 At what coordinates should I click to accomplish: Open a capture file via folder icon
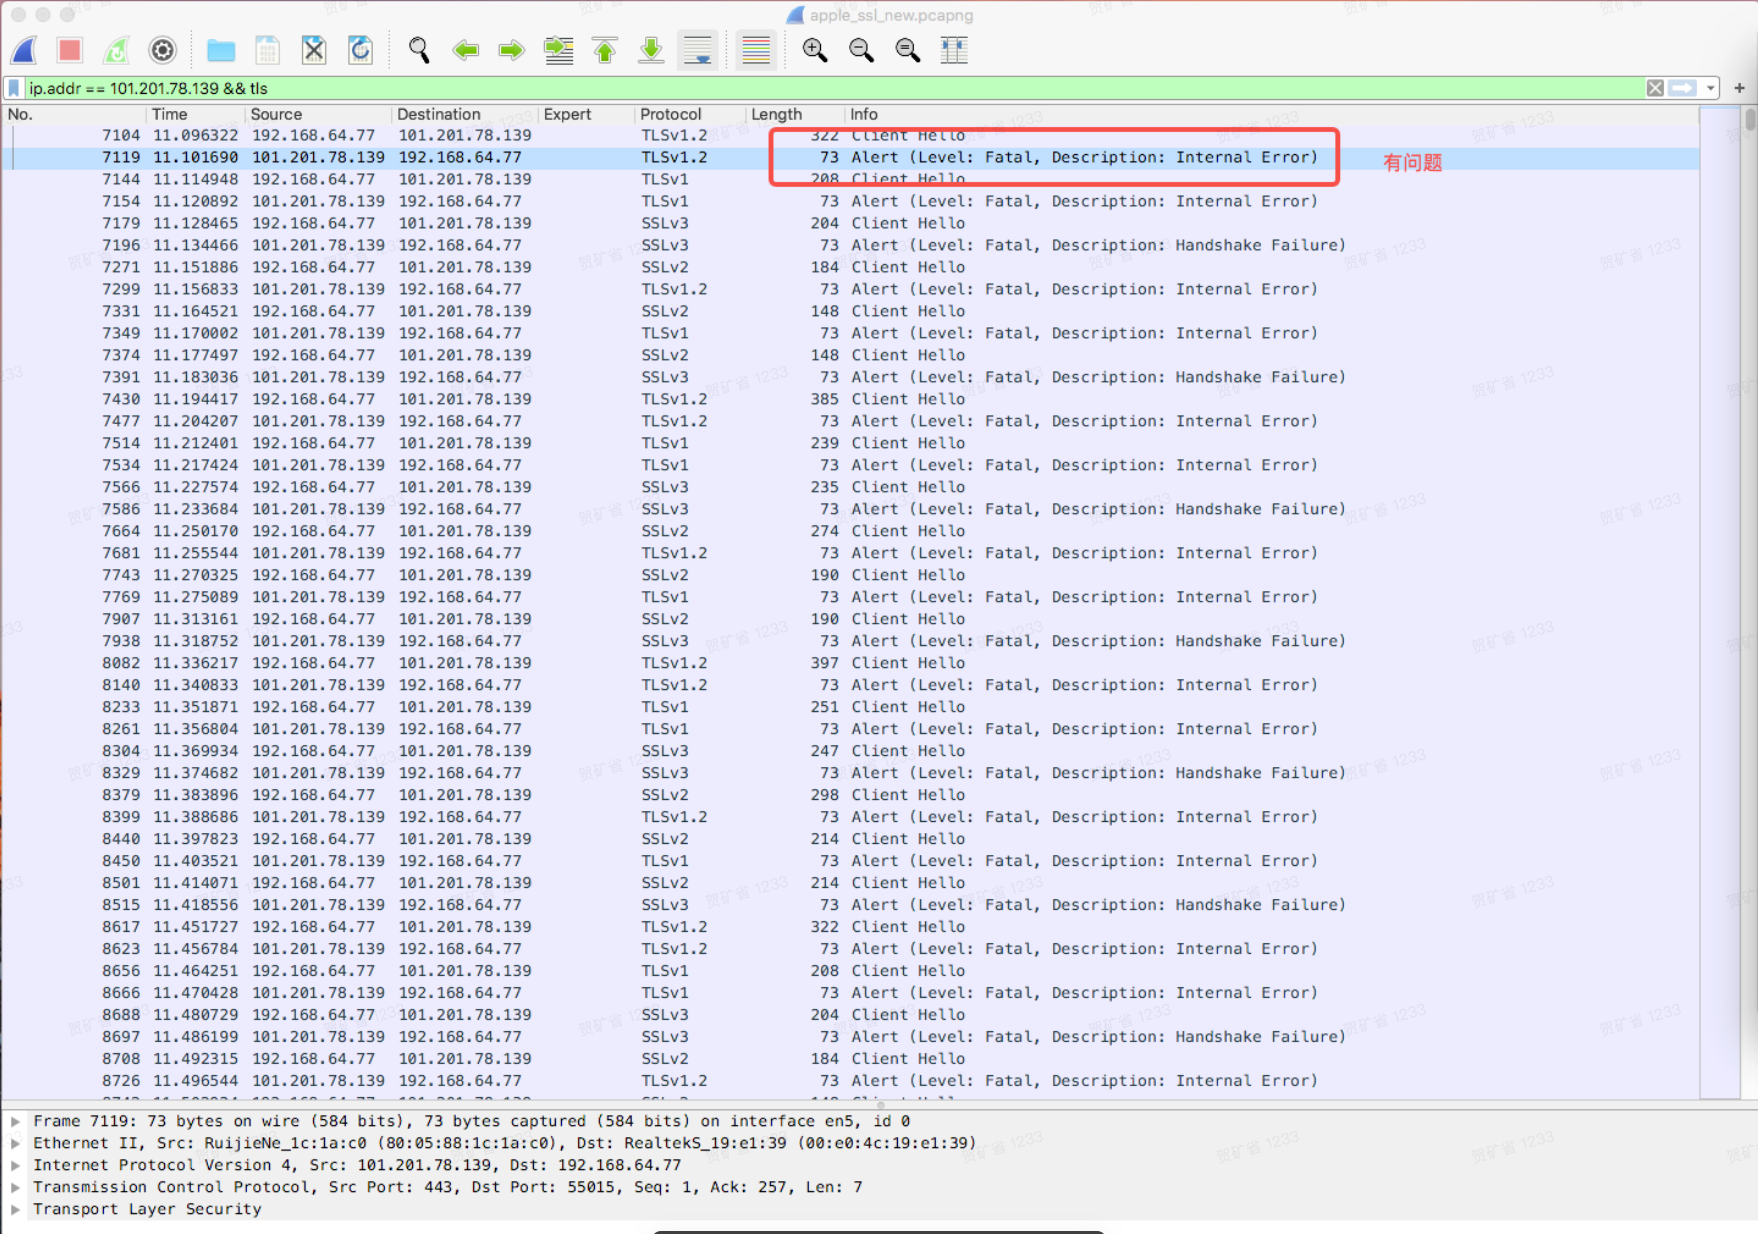tap(221, 50)
